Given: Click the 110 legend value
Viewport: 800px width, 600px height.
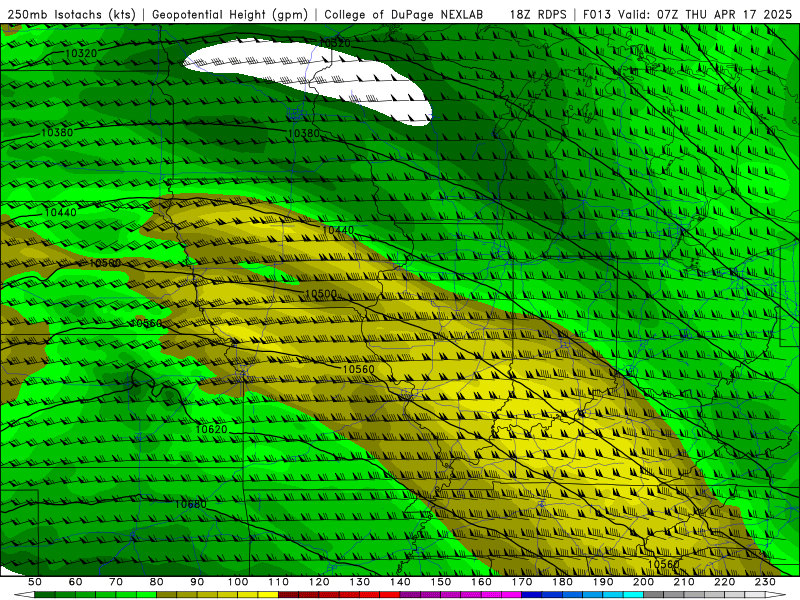Looking at the screenshot, I should (279, 582).
